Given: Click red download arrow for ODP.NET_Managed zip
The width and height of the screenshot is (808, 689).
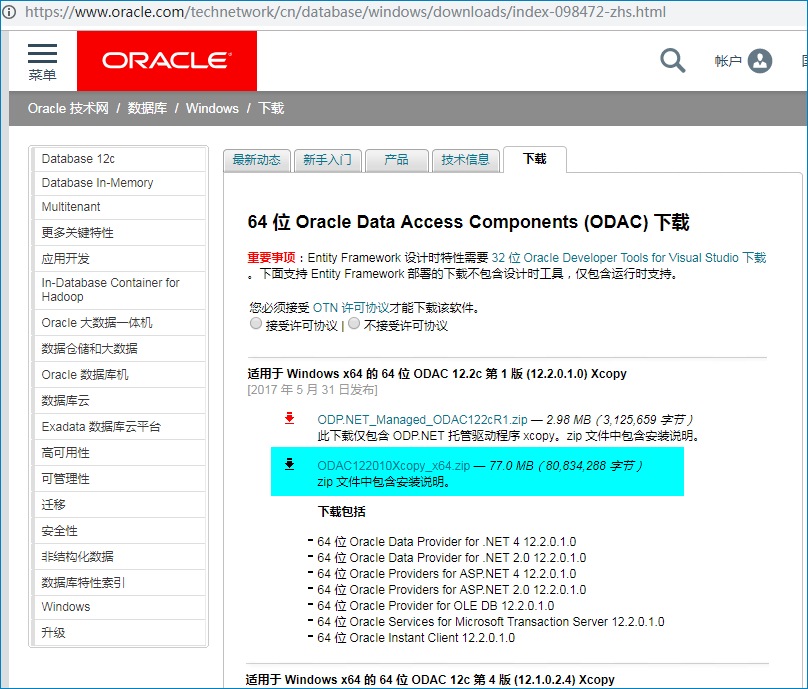Looking at the screenshot, I should pyautogui.click(x=290, y=418).
